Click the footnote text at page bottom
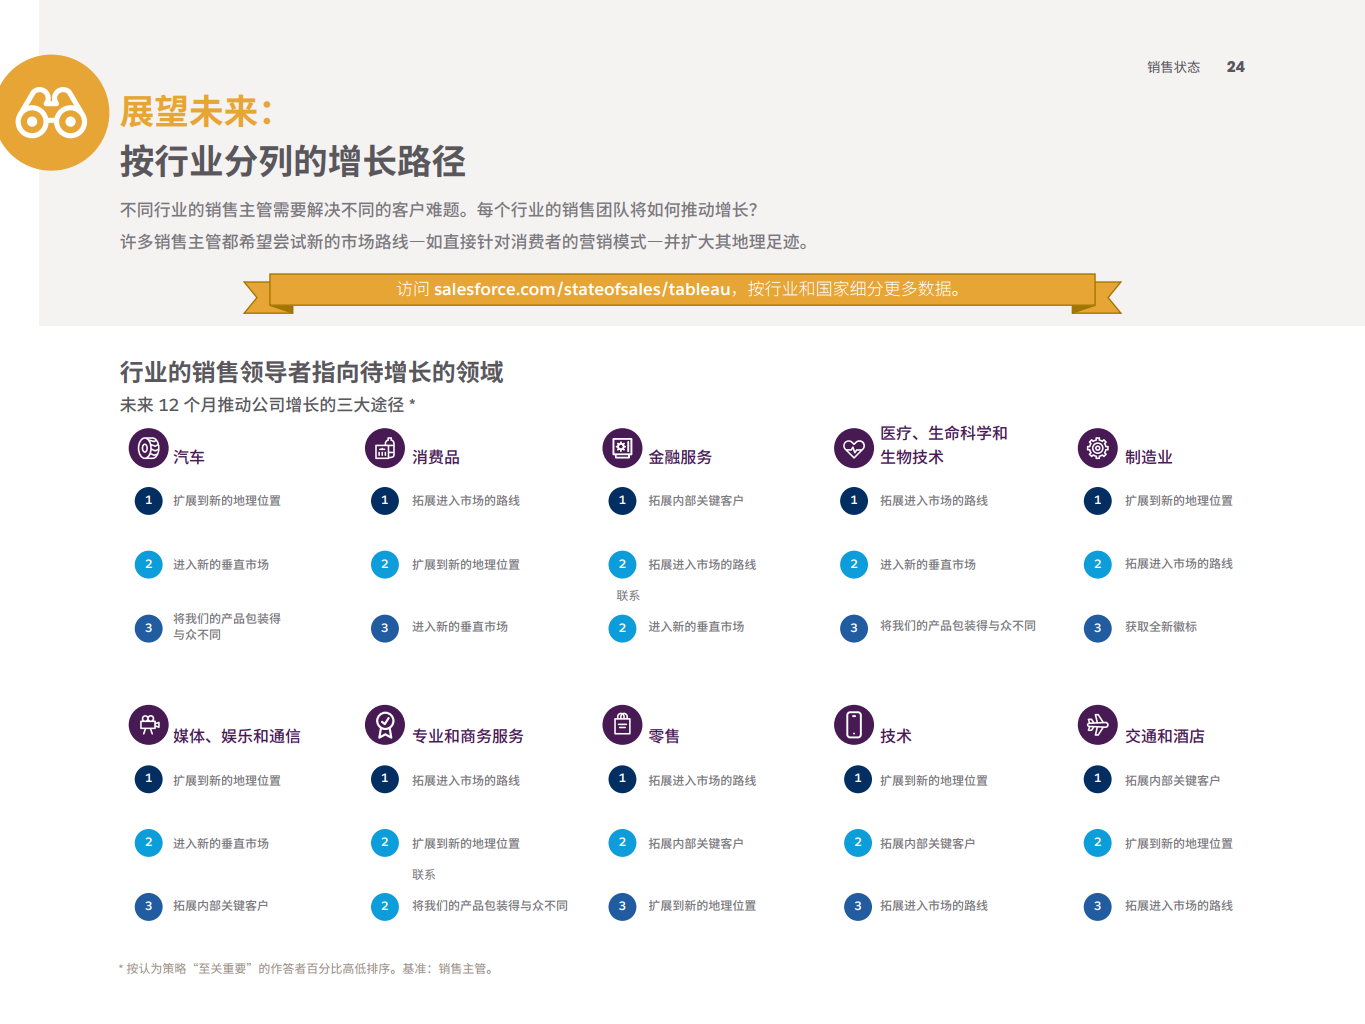Image resolution: width=1365 pixels, height=1024 pixels. 308,969
